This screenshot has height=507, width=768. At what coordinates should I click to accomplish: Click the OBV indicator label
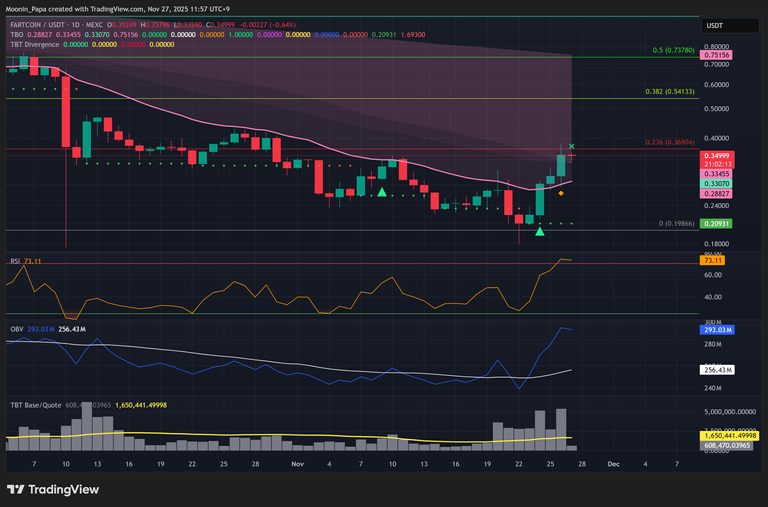[17, 328]
